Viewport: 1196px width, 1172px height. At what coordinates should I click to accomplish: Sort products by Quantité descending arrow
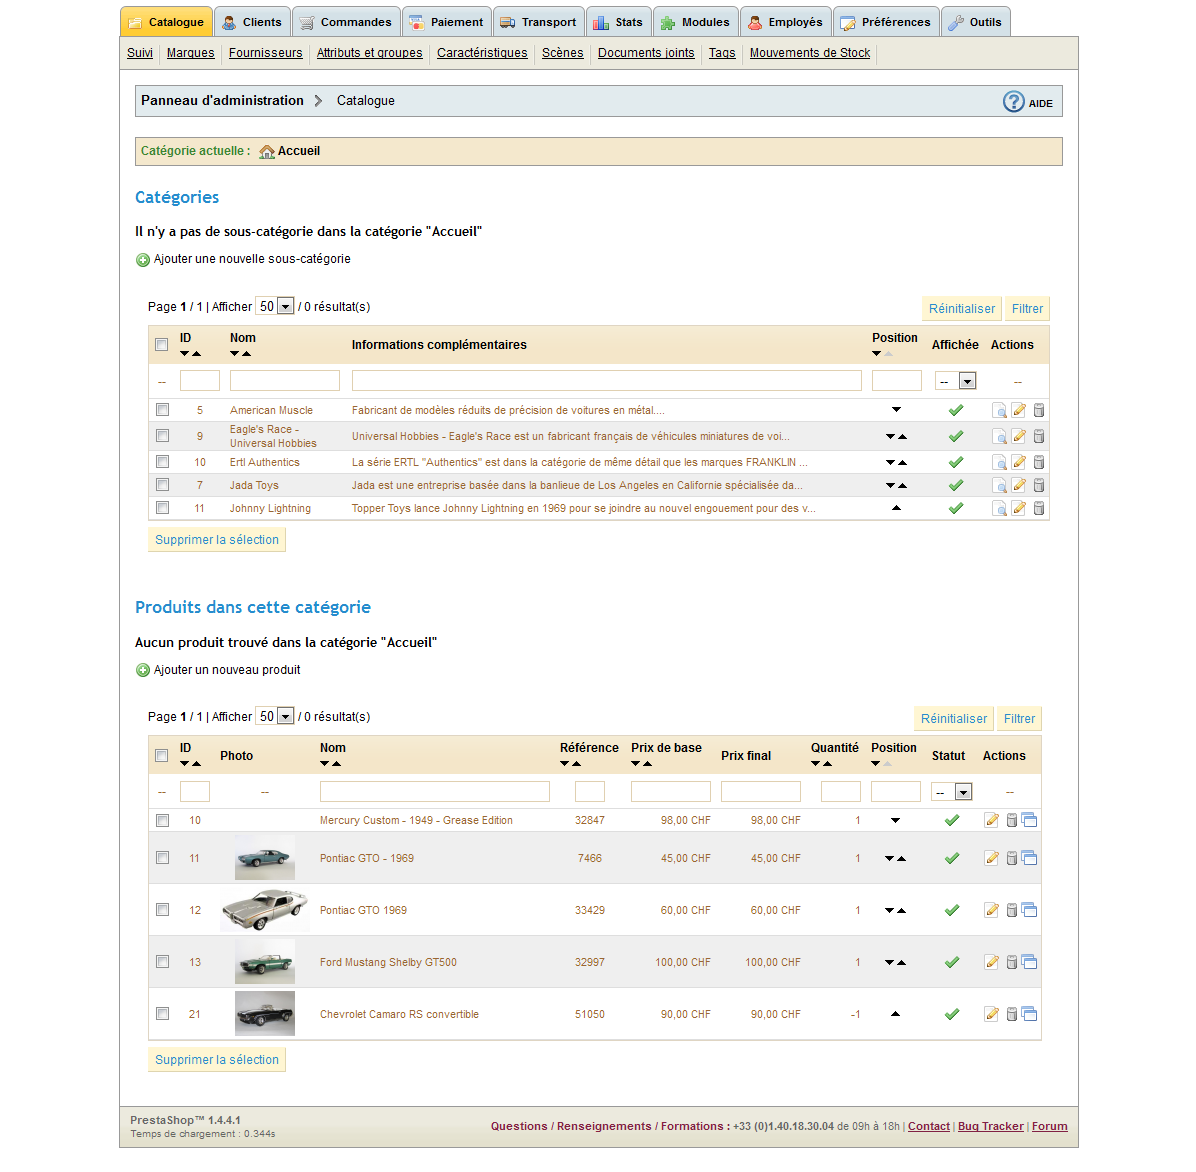815,764
